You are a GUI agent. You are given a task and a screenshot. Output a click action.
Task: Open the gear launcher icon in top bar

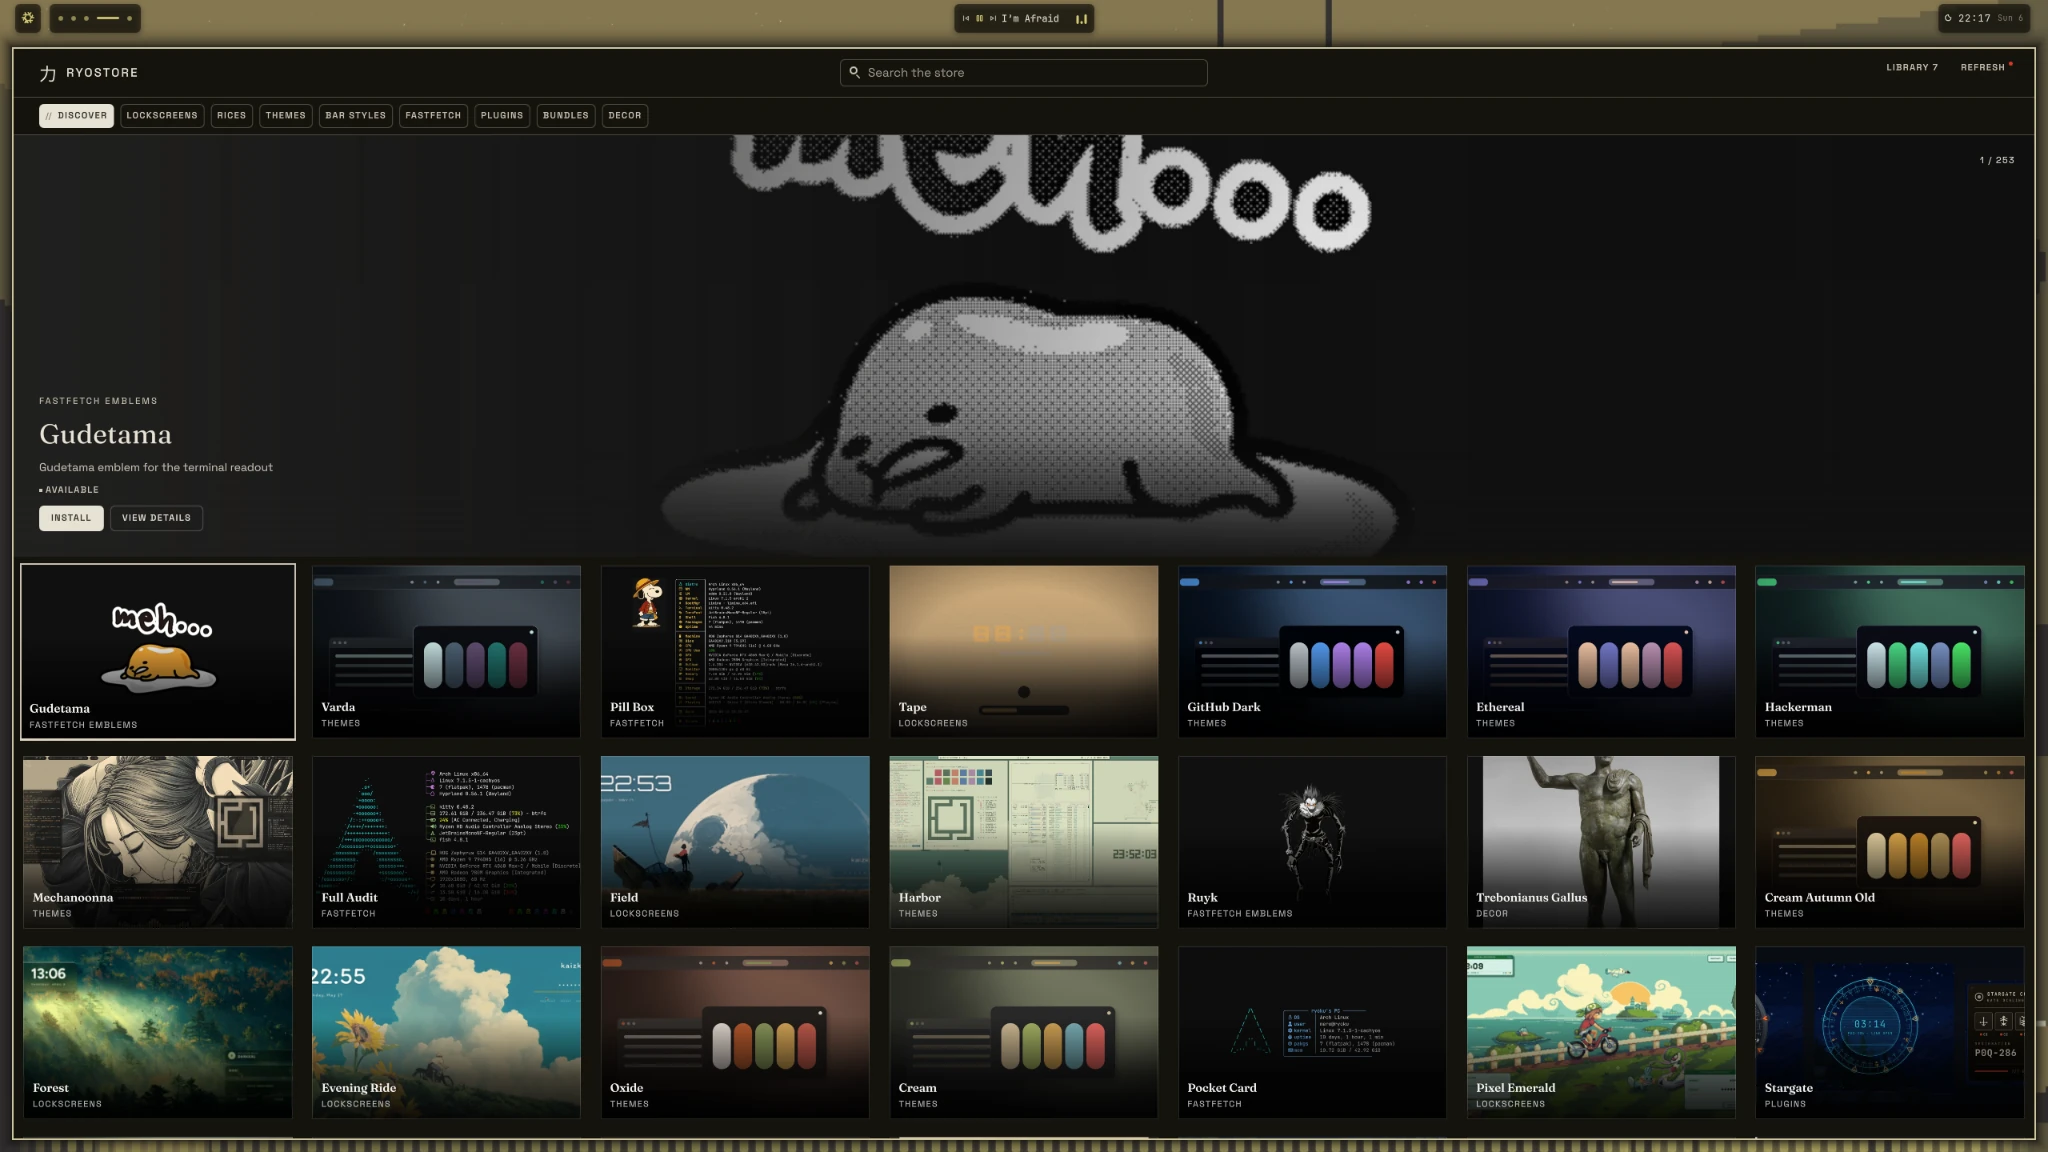tap(28, 18)
